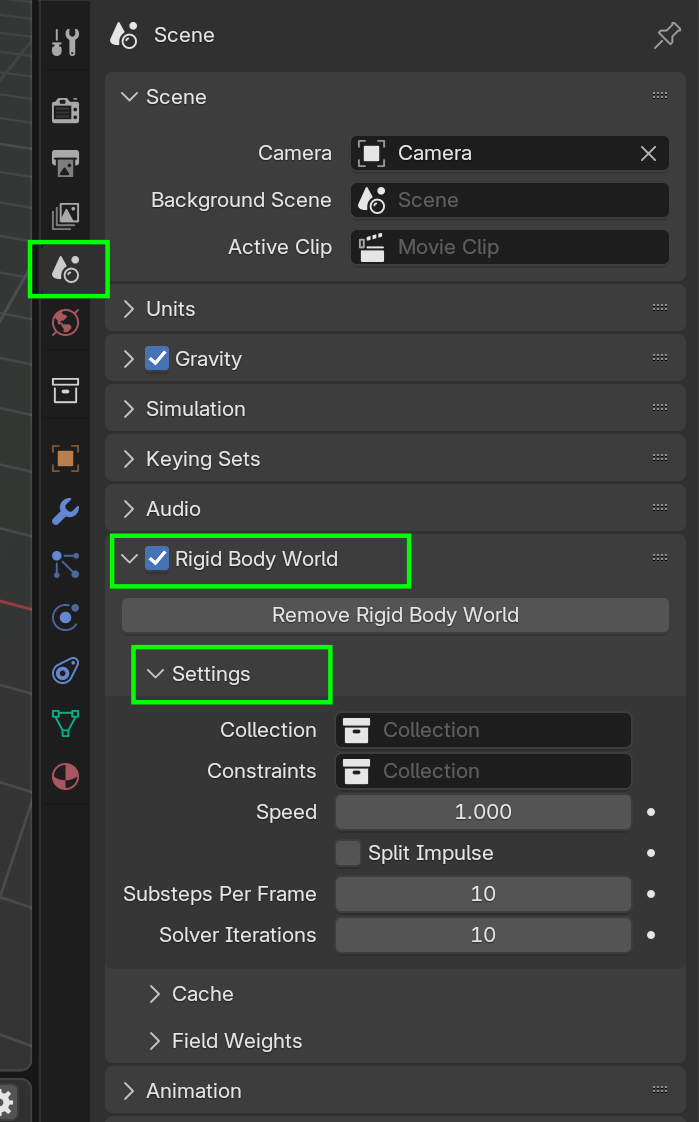Open the Modifiers properties tab
This screenshot has width=699, height=1122.
coord(66,512)
